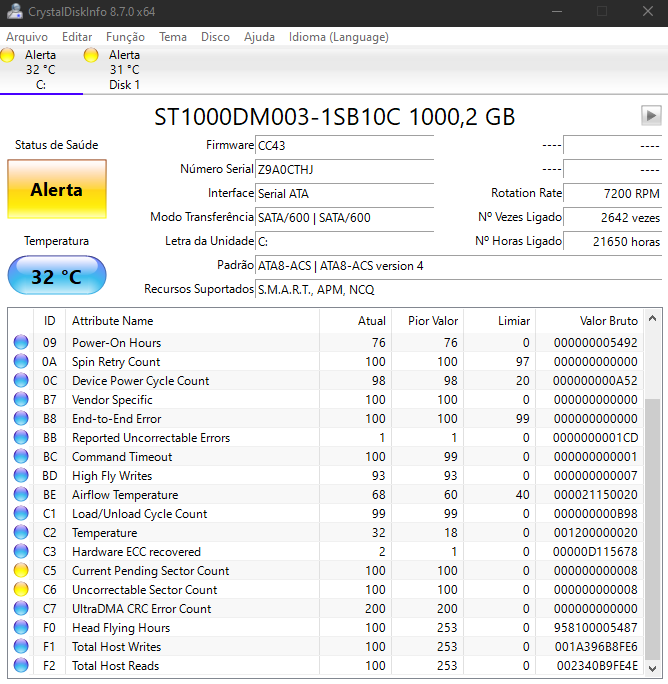Click the Limiar column header
The width and height of the screenshot is (668, 684).
pyautogui.click(x=500, y=321)
